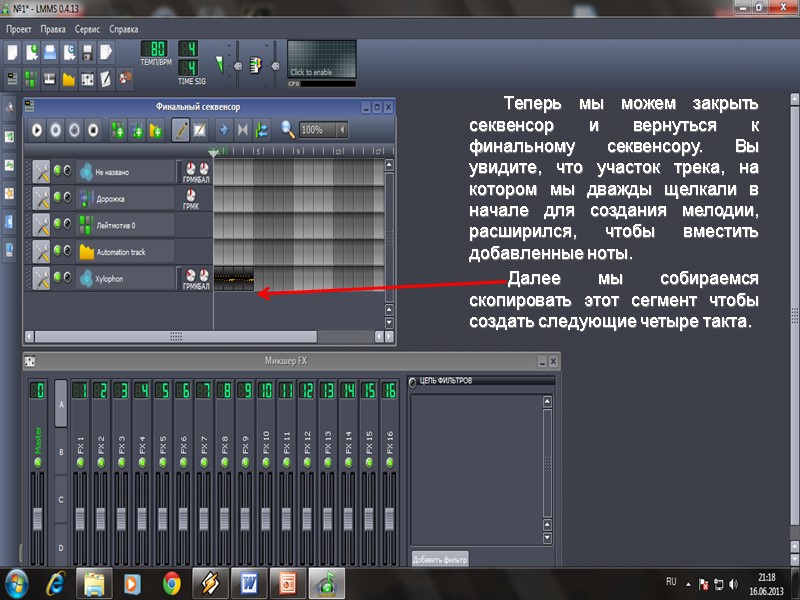Click Добавить фильтр button

coord(440,559)
